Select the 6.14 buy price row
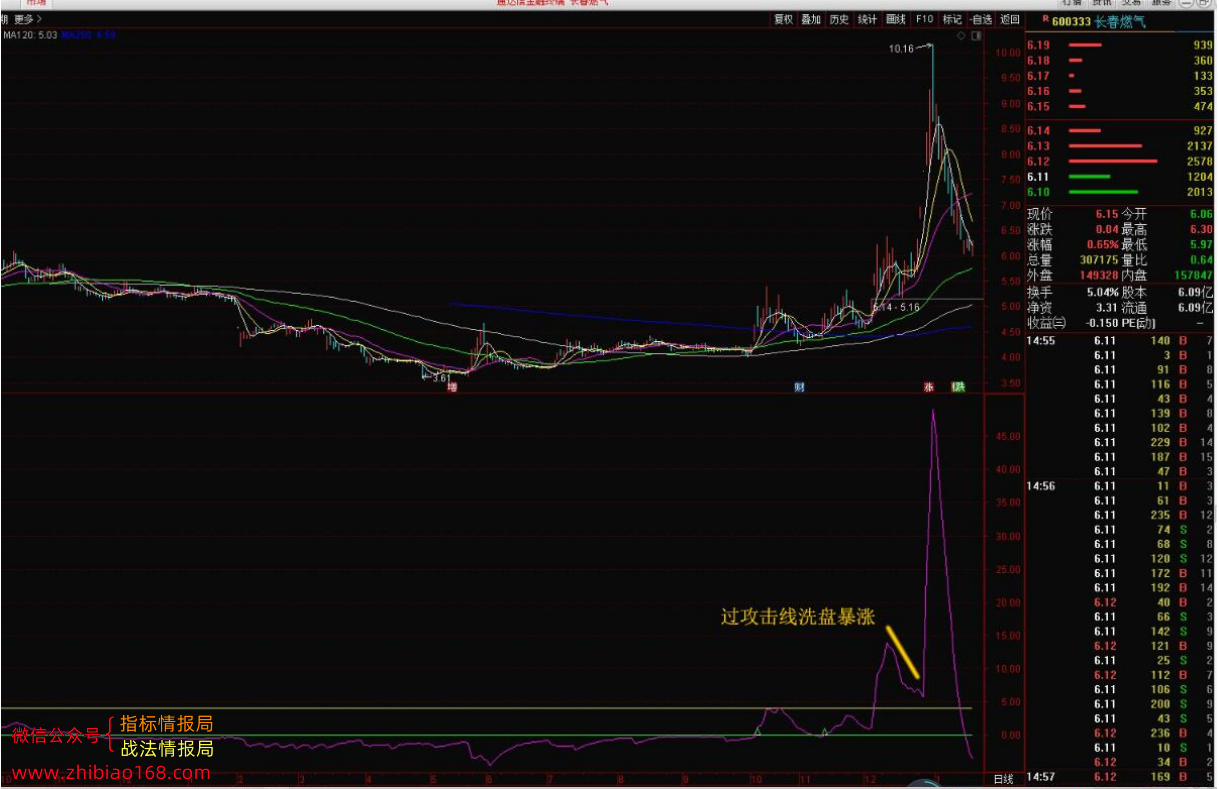The height and width of the screenshot is (789, 1219). tap(1120, 130)
